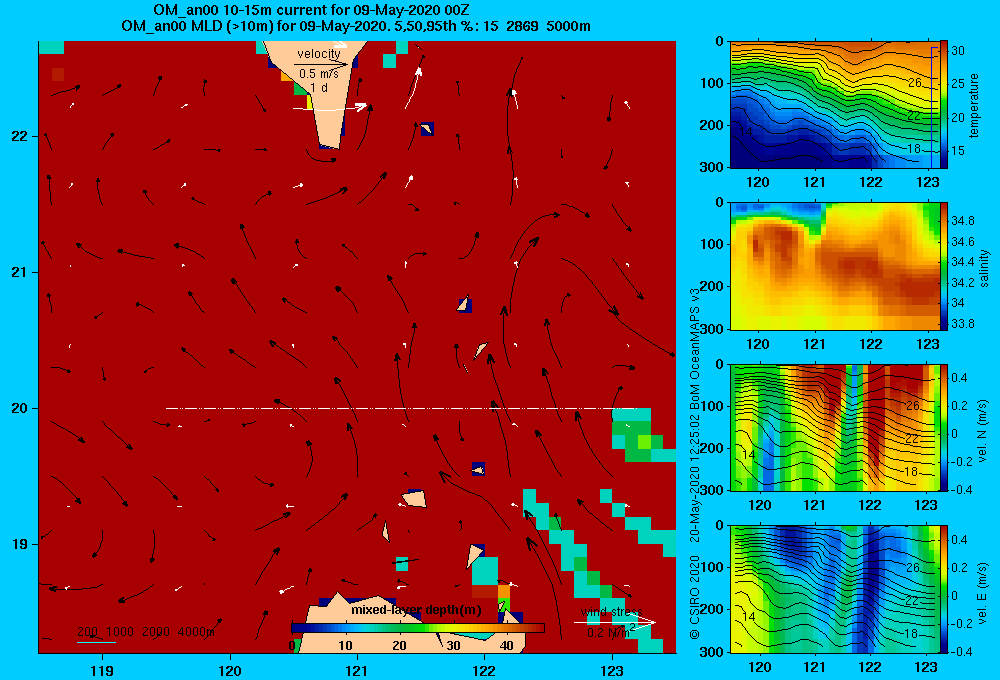Click the 34.8 tick on salinity scale
Screen dimensions: 1000x680
click(x=962, y=221)
